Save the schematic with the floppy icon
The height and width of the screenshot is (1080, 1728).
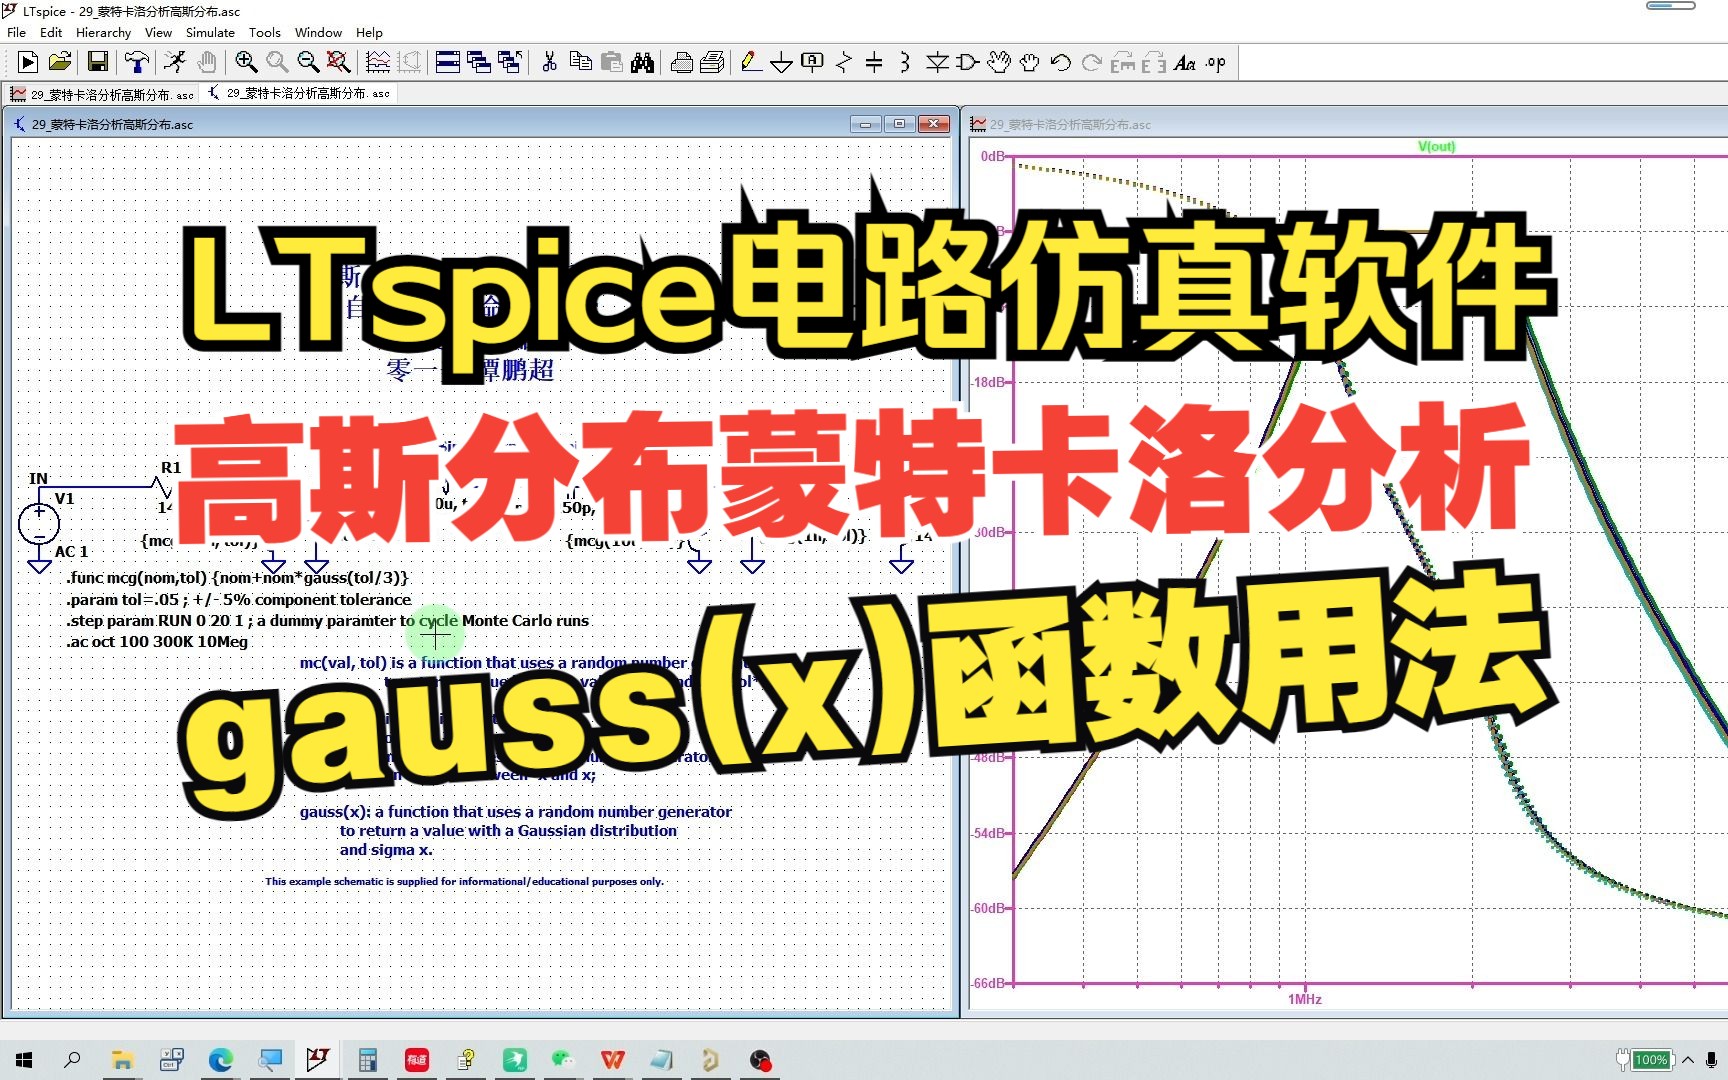click(98, 62)
